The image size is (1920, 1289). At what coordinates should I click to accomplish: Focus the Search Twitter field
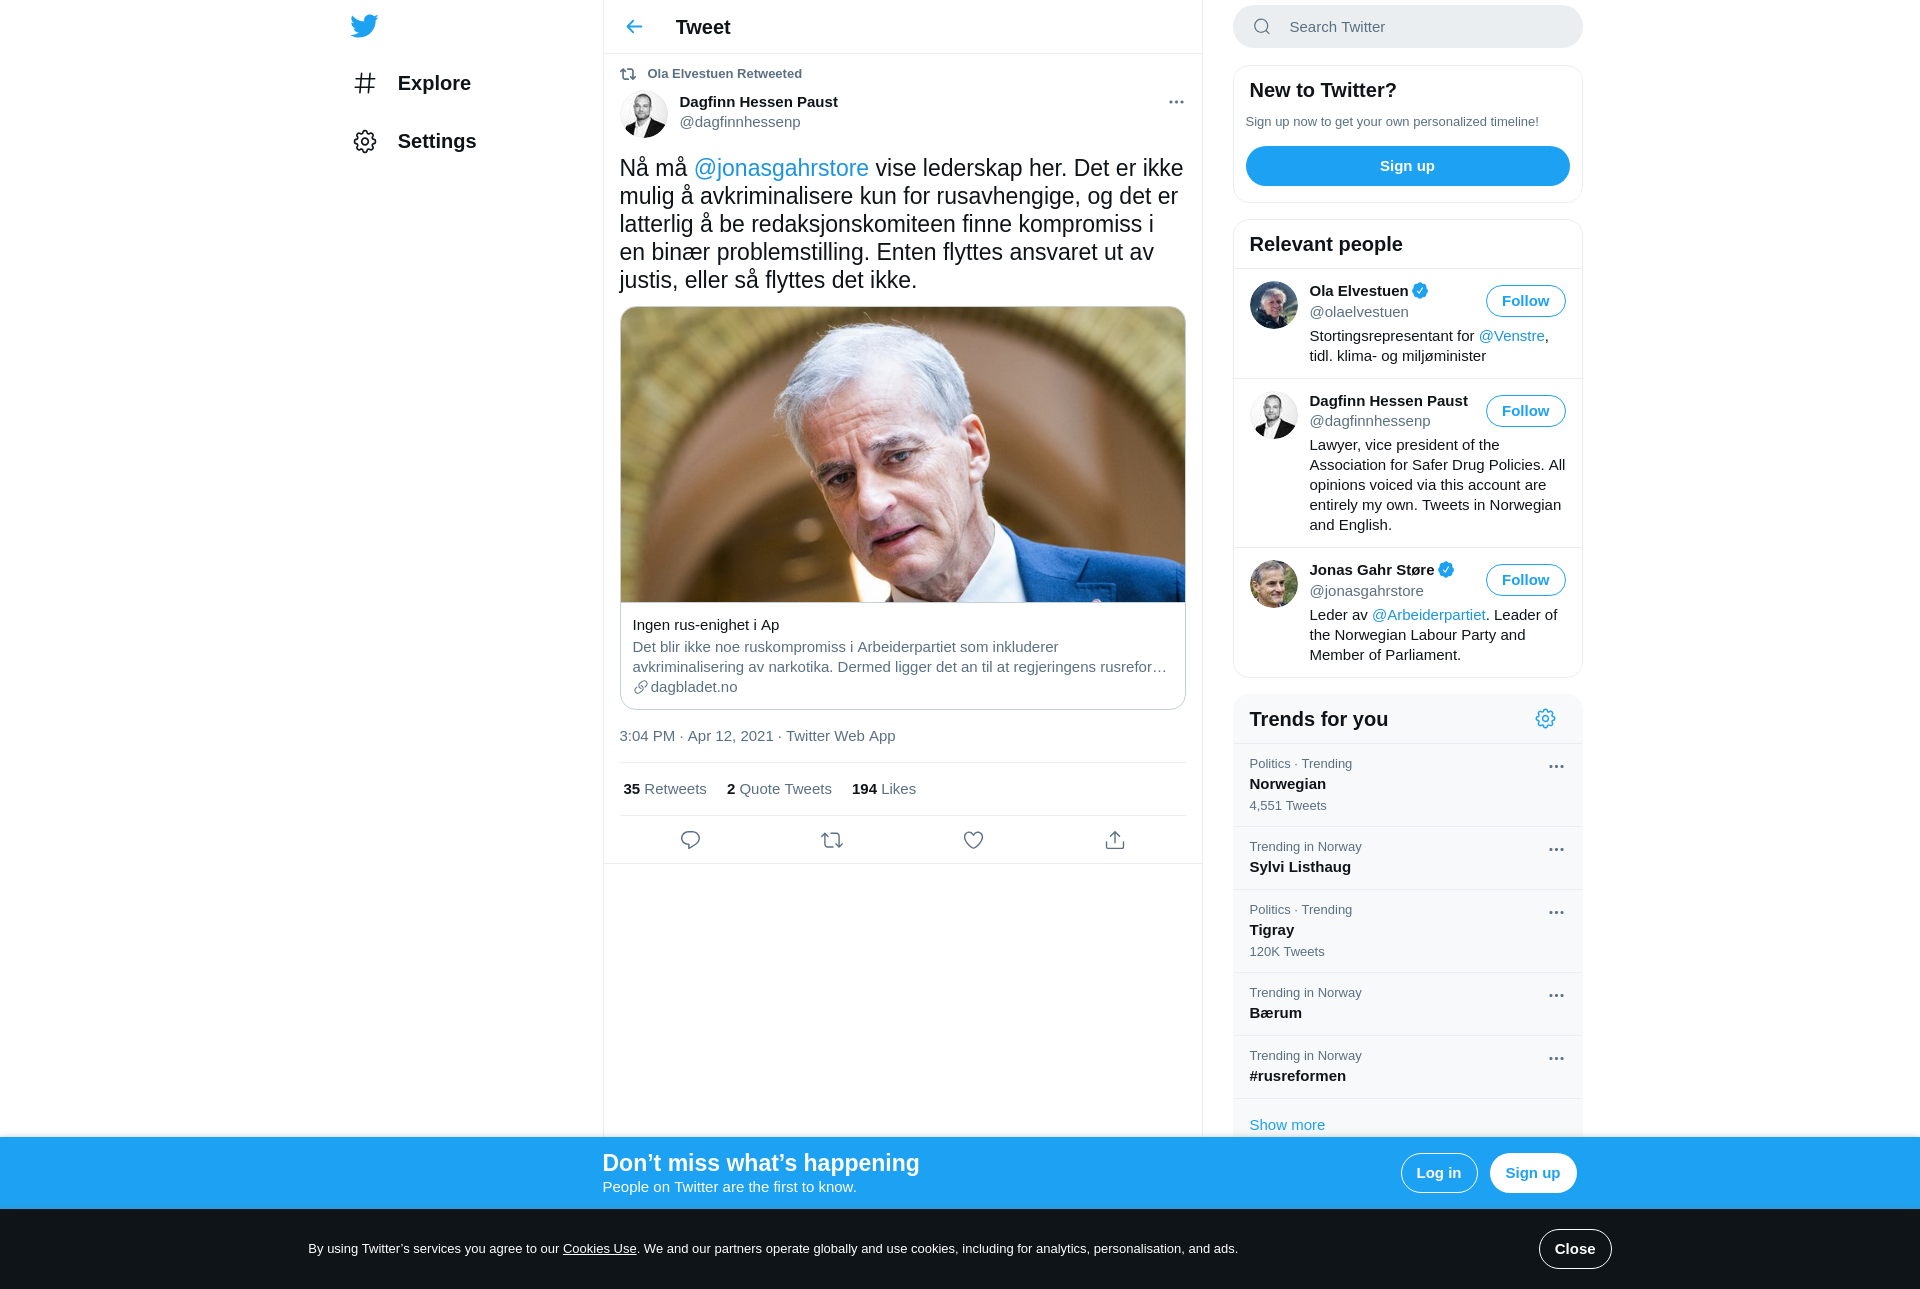[x=1407, y=27]
